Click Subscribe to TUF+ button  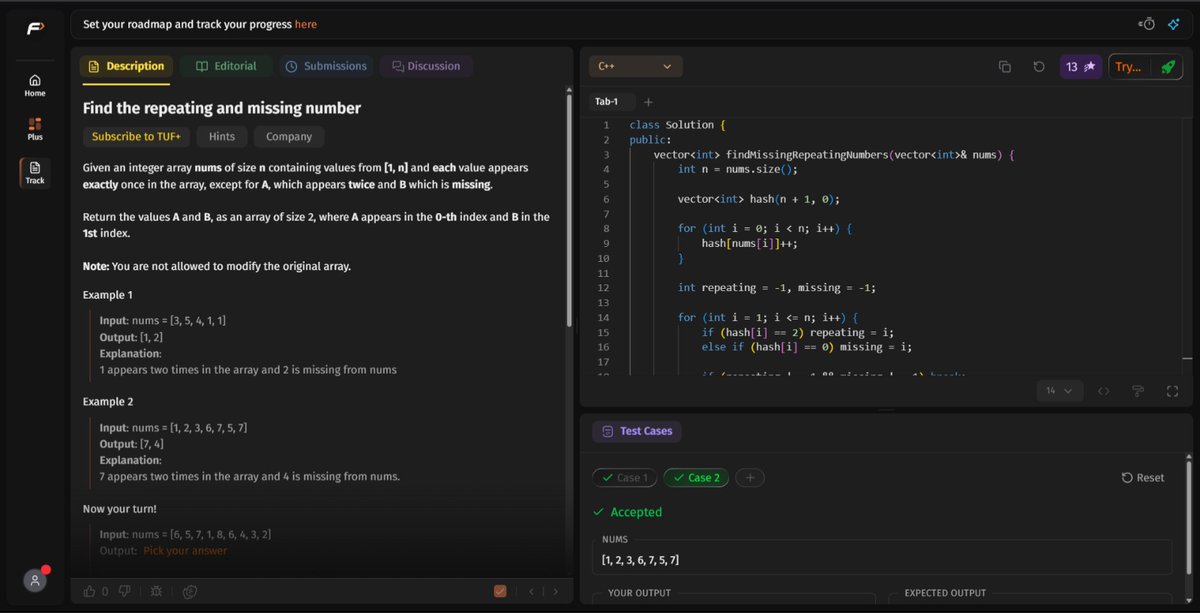coord(136,136)
